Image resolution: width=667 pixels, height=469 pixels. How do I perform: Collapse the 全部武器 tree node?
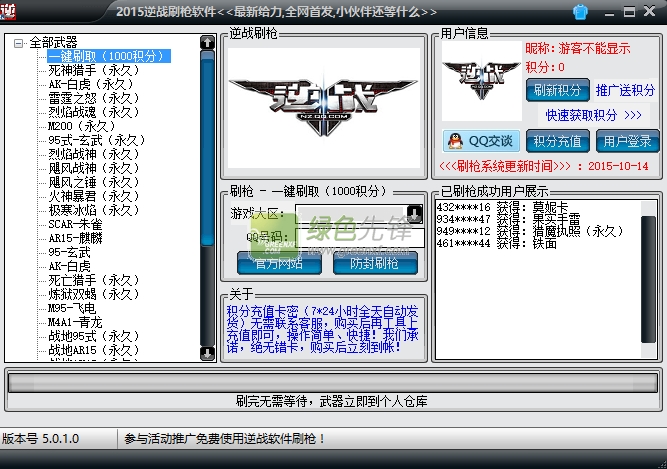click(18, 43)
